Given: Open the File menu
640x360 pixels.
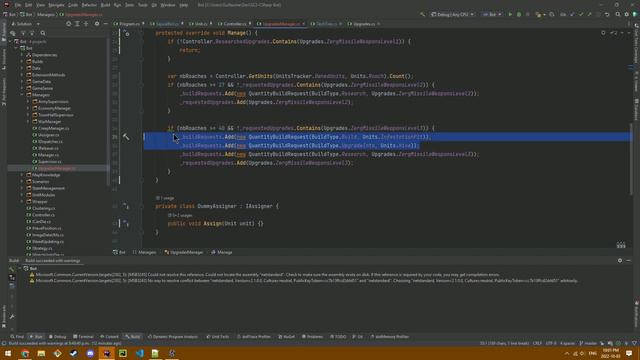Looking at the screenshot, I should click(18, 5).
